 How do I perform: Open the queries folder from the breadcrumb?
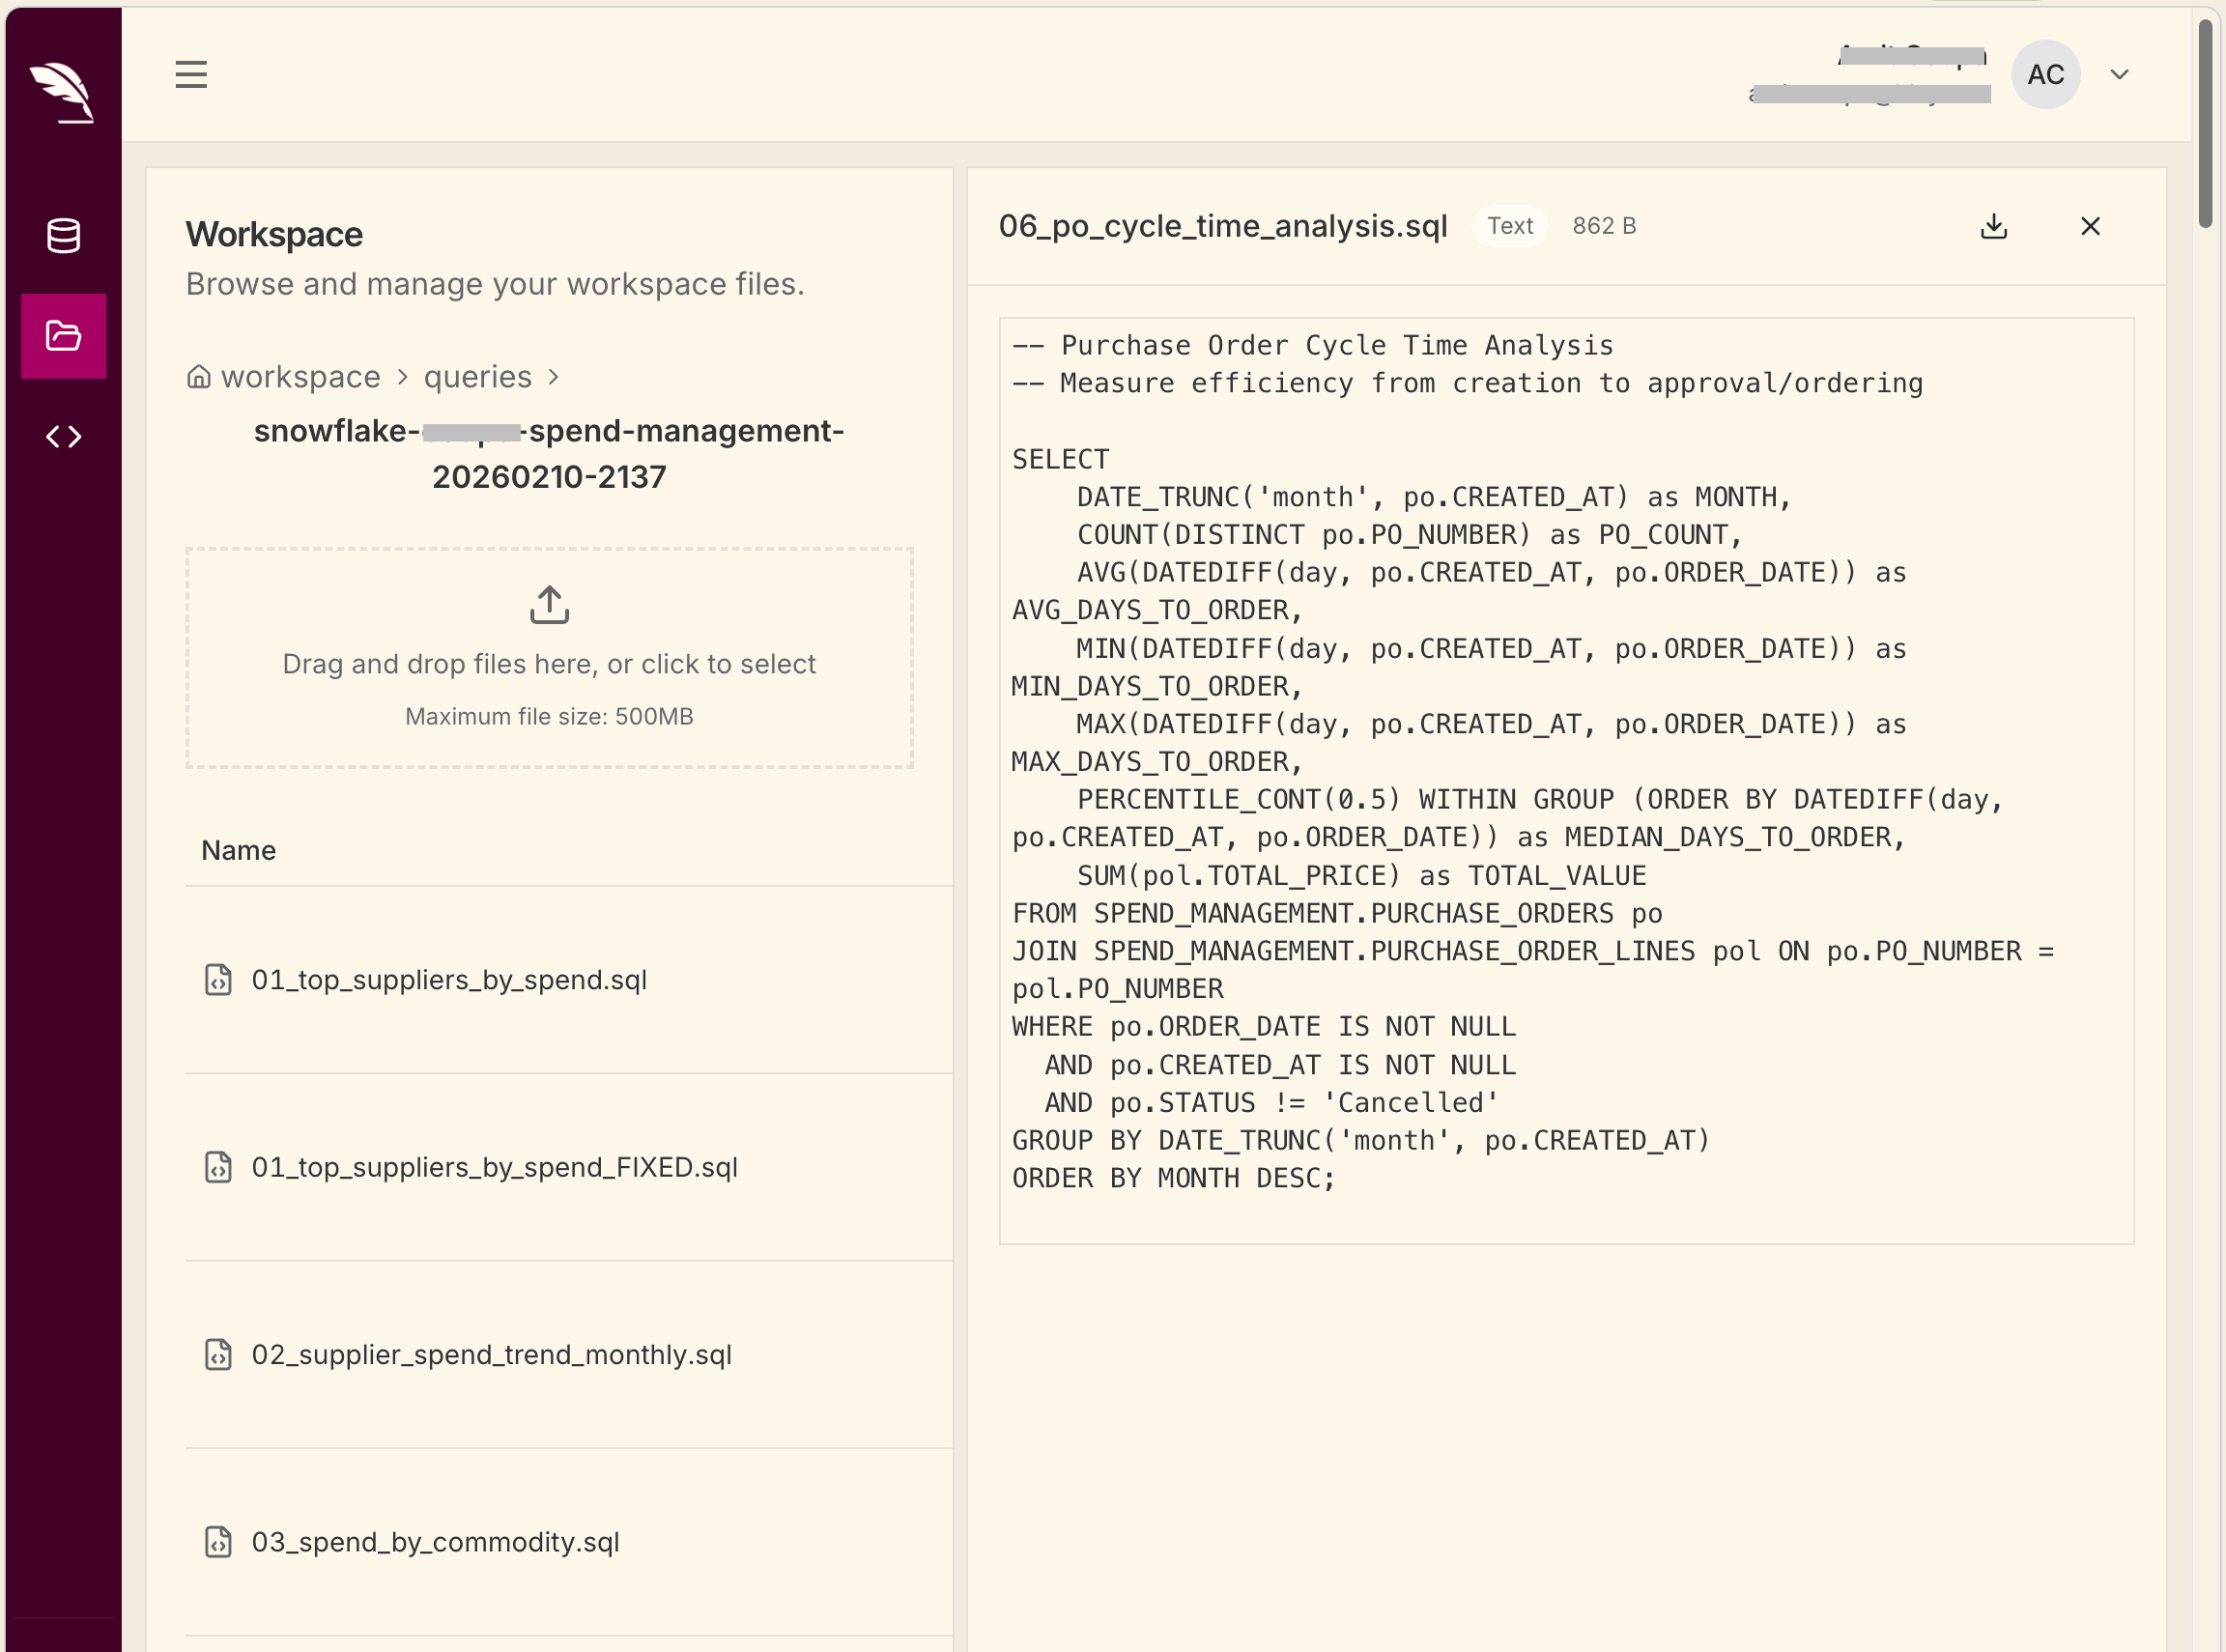[478, 376]
